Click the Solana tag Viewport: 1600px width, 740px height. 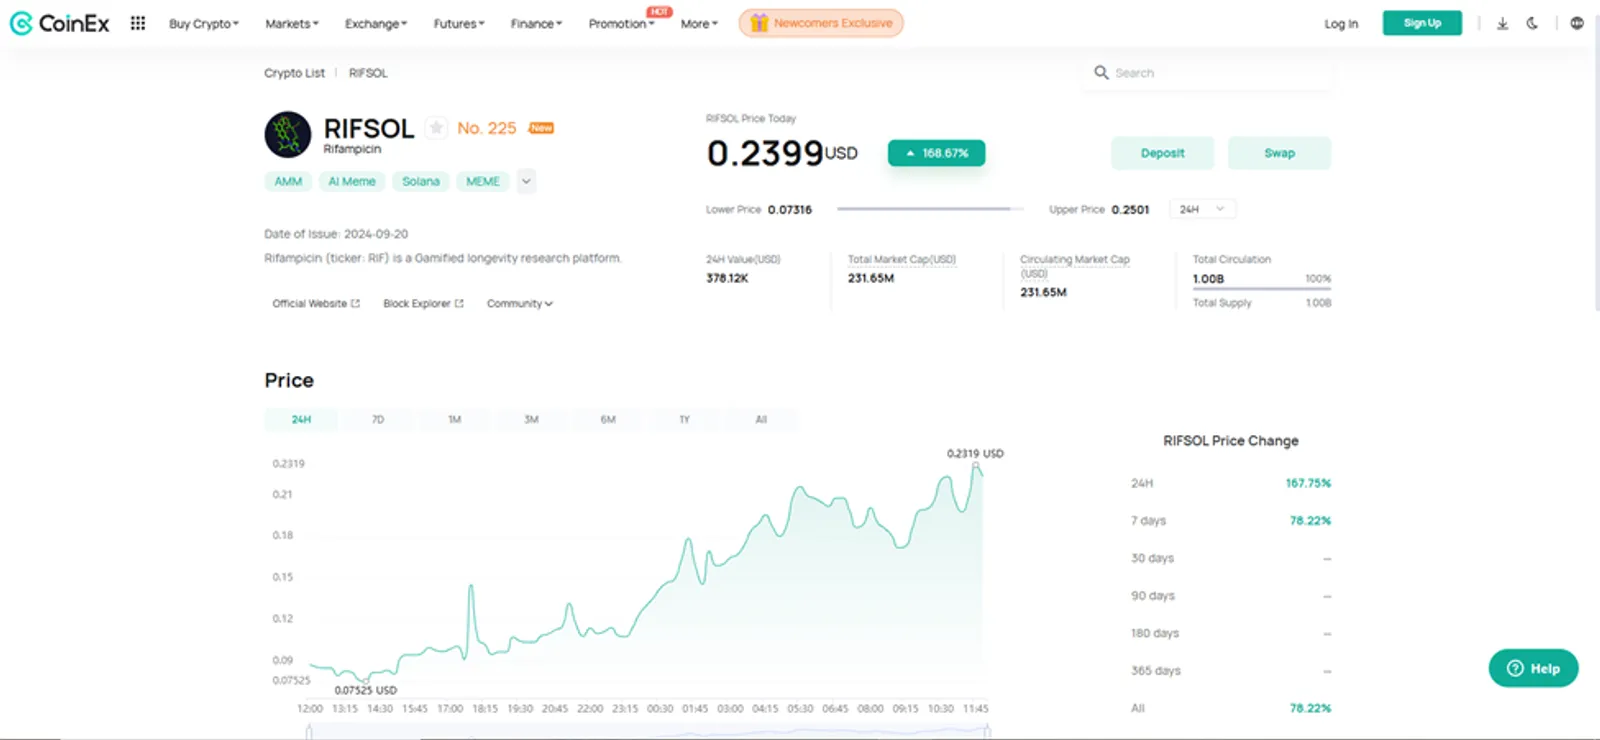(x=421, y=181)
